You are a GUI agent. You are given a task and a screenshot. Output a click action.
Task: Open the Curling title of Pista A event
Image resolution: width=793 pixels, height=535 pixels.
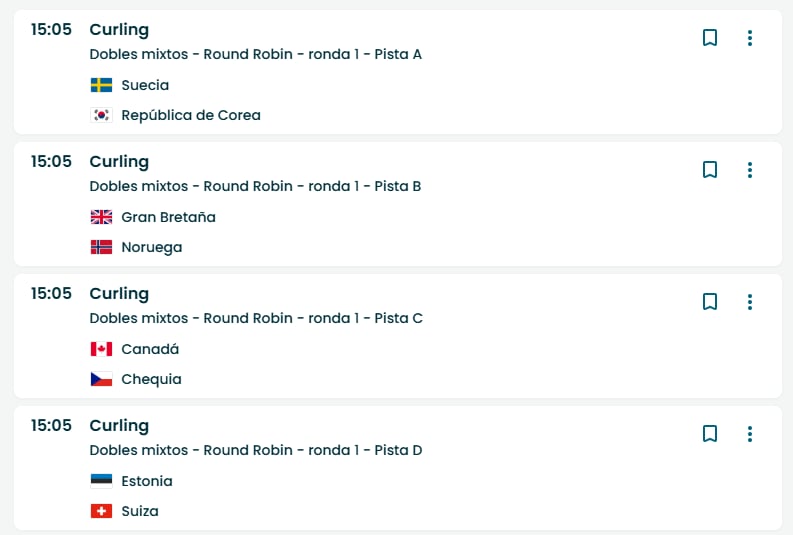(x=119, y=29)
